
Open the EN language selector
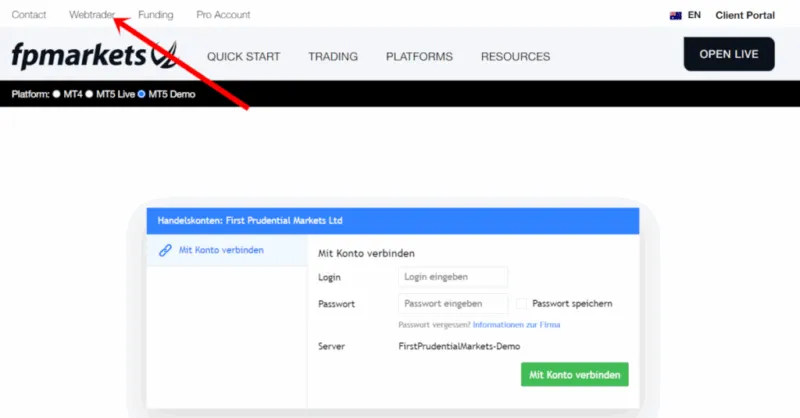point(694,15)
